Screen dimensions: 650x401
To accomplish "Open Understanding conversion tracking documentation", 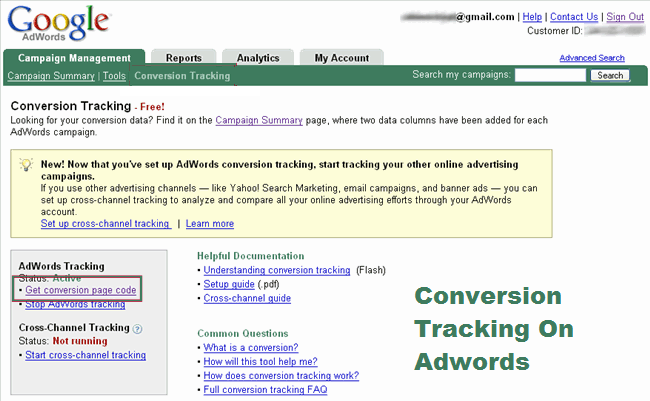I will click(277, 270).
